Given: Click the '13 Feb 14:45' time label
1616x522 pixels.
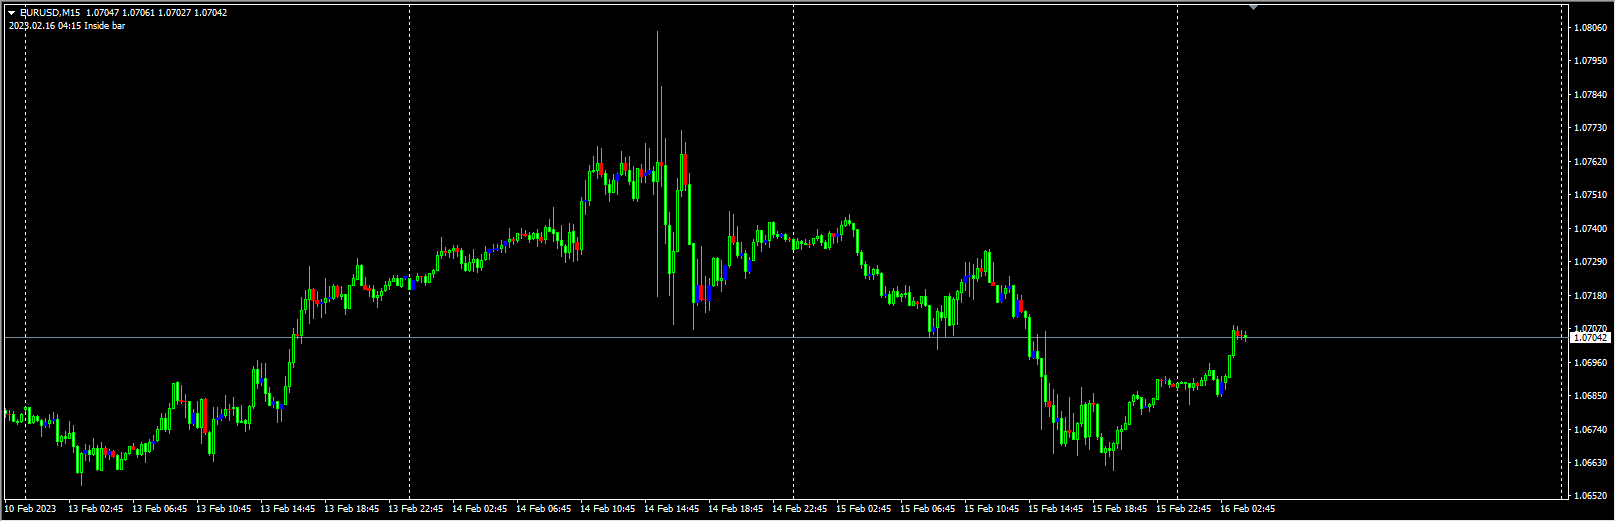Looking at the screenshot, I should tap(288, 509).
